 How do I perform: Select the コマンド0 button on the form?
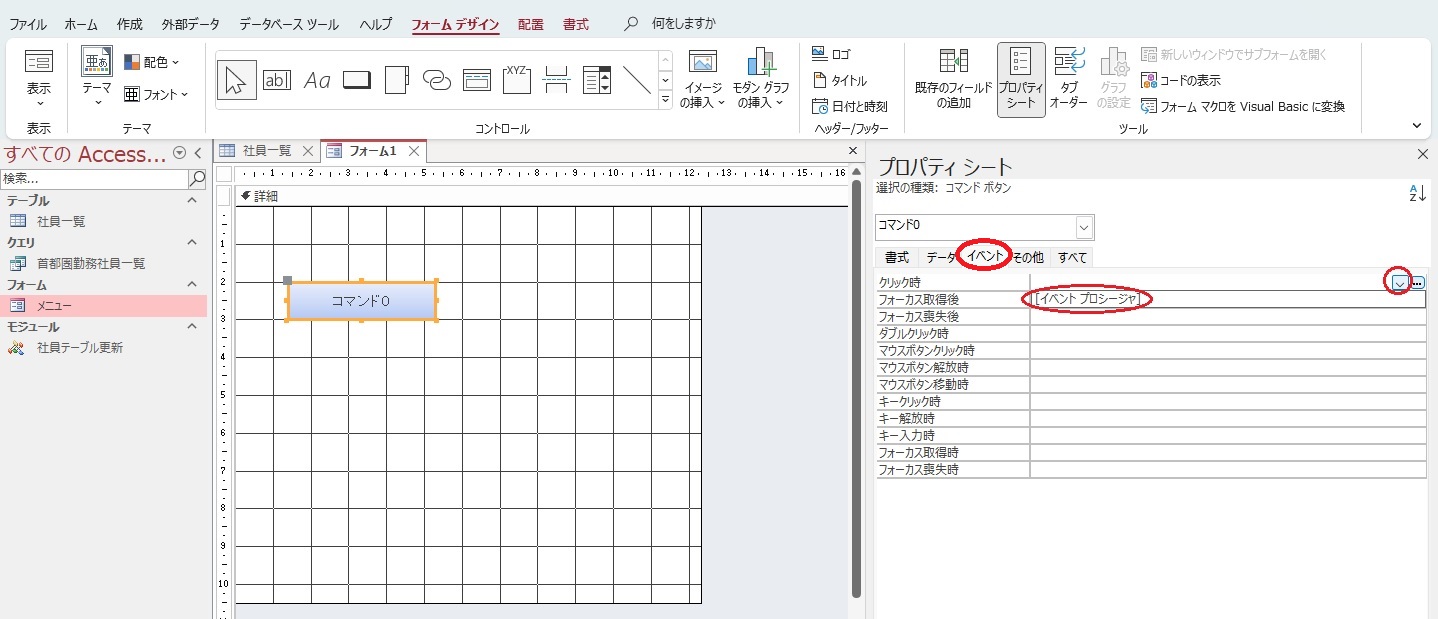[361, 301]
